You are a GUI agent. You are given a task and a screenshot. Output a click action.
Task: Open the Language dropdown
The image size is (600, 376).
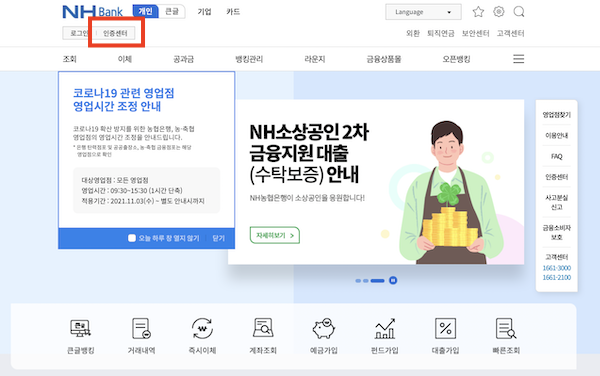(423, 12)
